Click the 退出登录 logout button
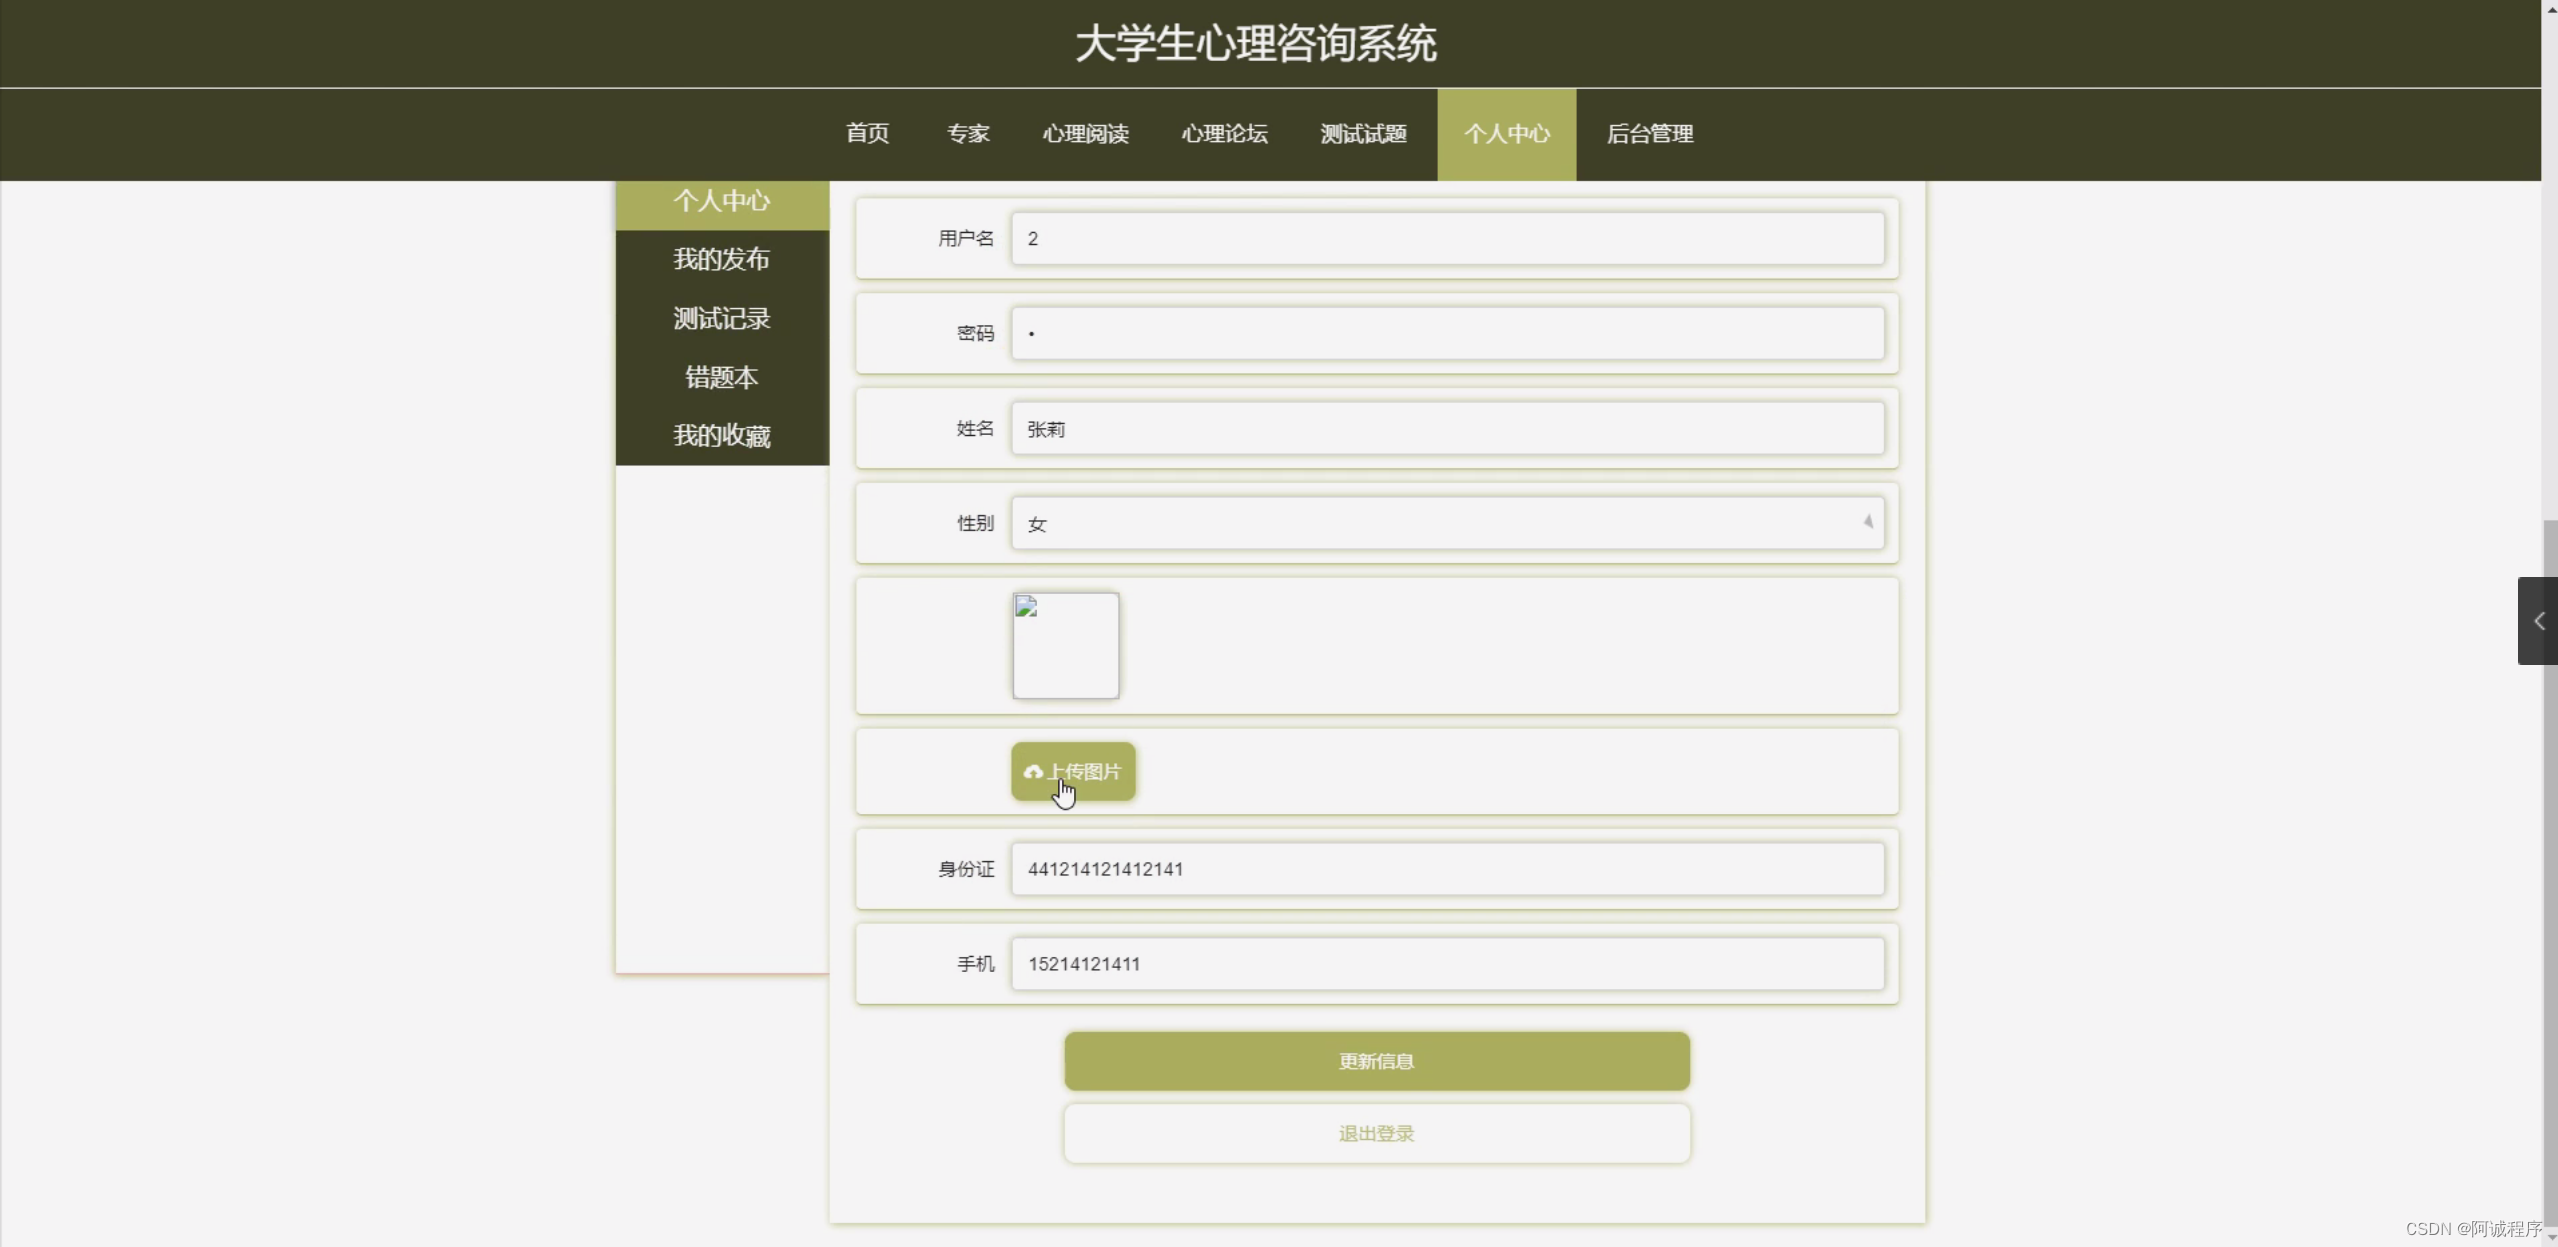This screenshot has height=1247, width=2558. (1376, 1133)
